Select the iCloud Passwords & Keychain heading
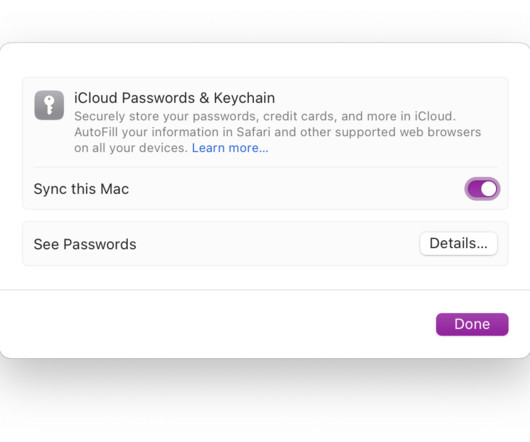This screenshot has height=442, width=530. [174, 98]
